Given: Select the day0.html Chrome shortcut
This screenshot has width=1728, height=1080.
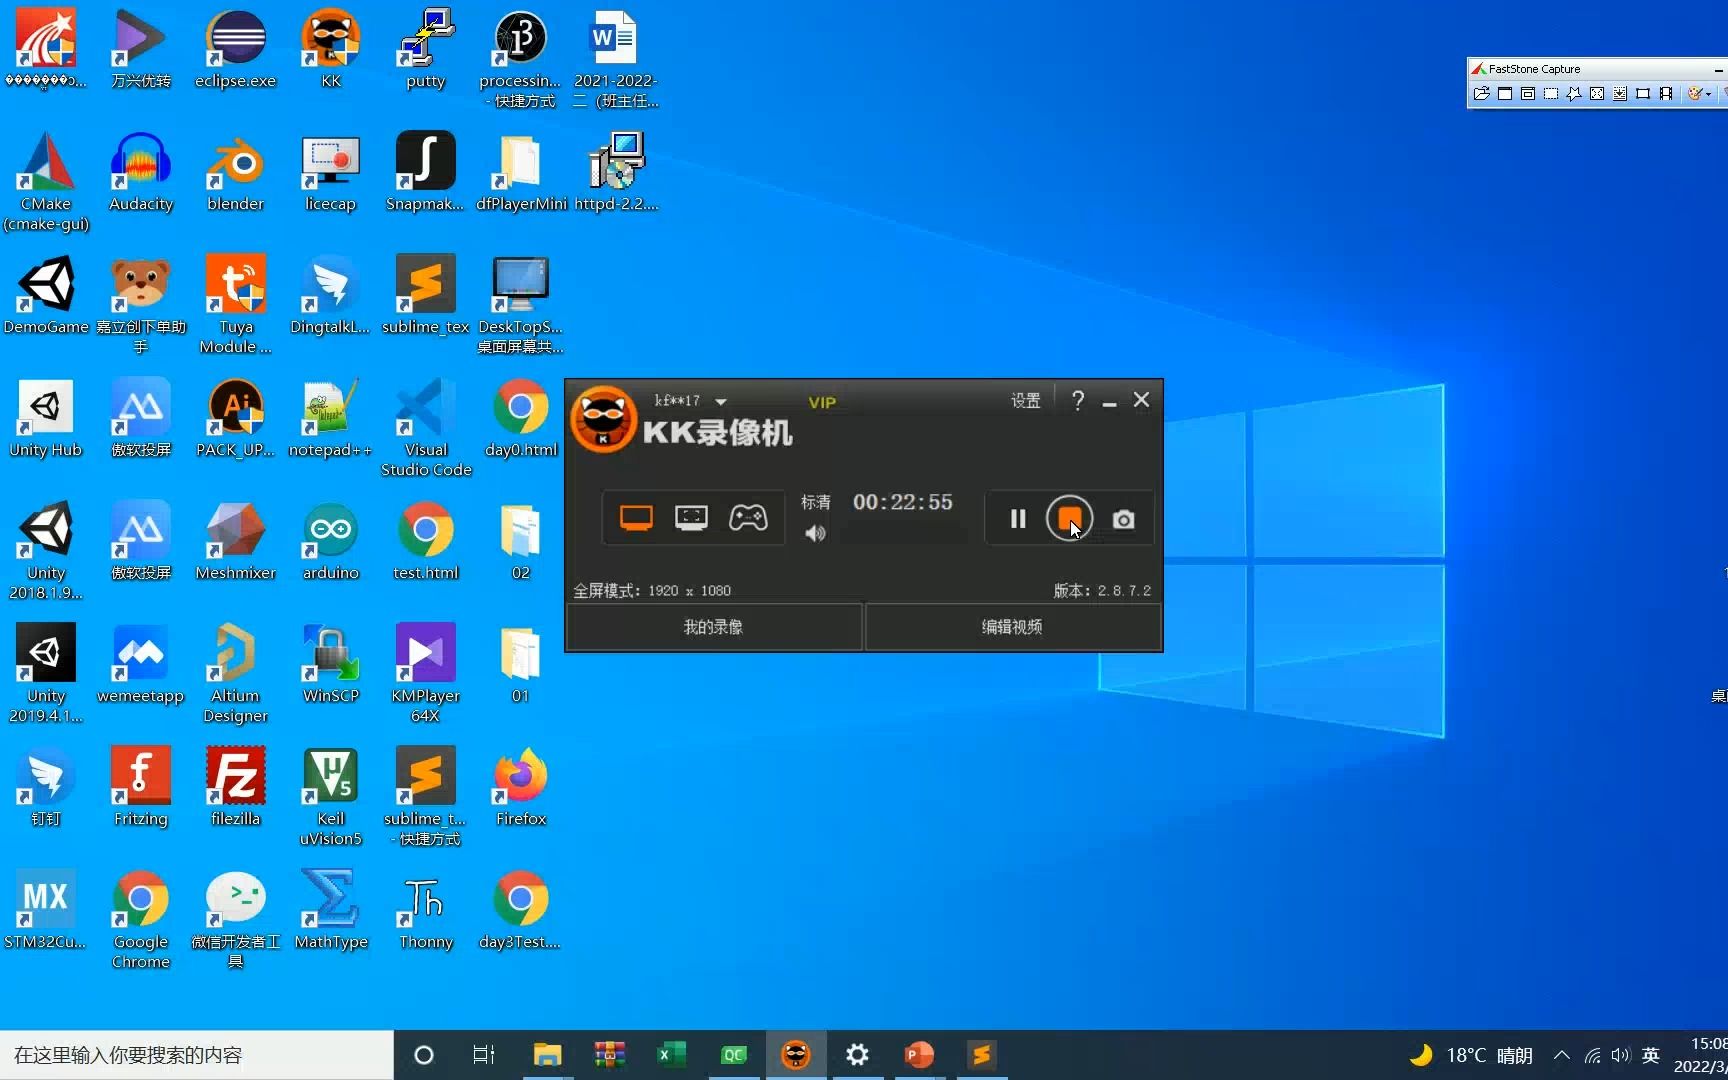Looking at the screenshot, I should click(521, 418).
